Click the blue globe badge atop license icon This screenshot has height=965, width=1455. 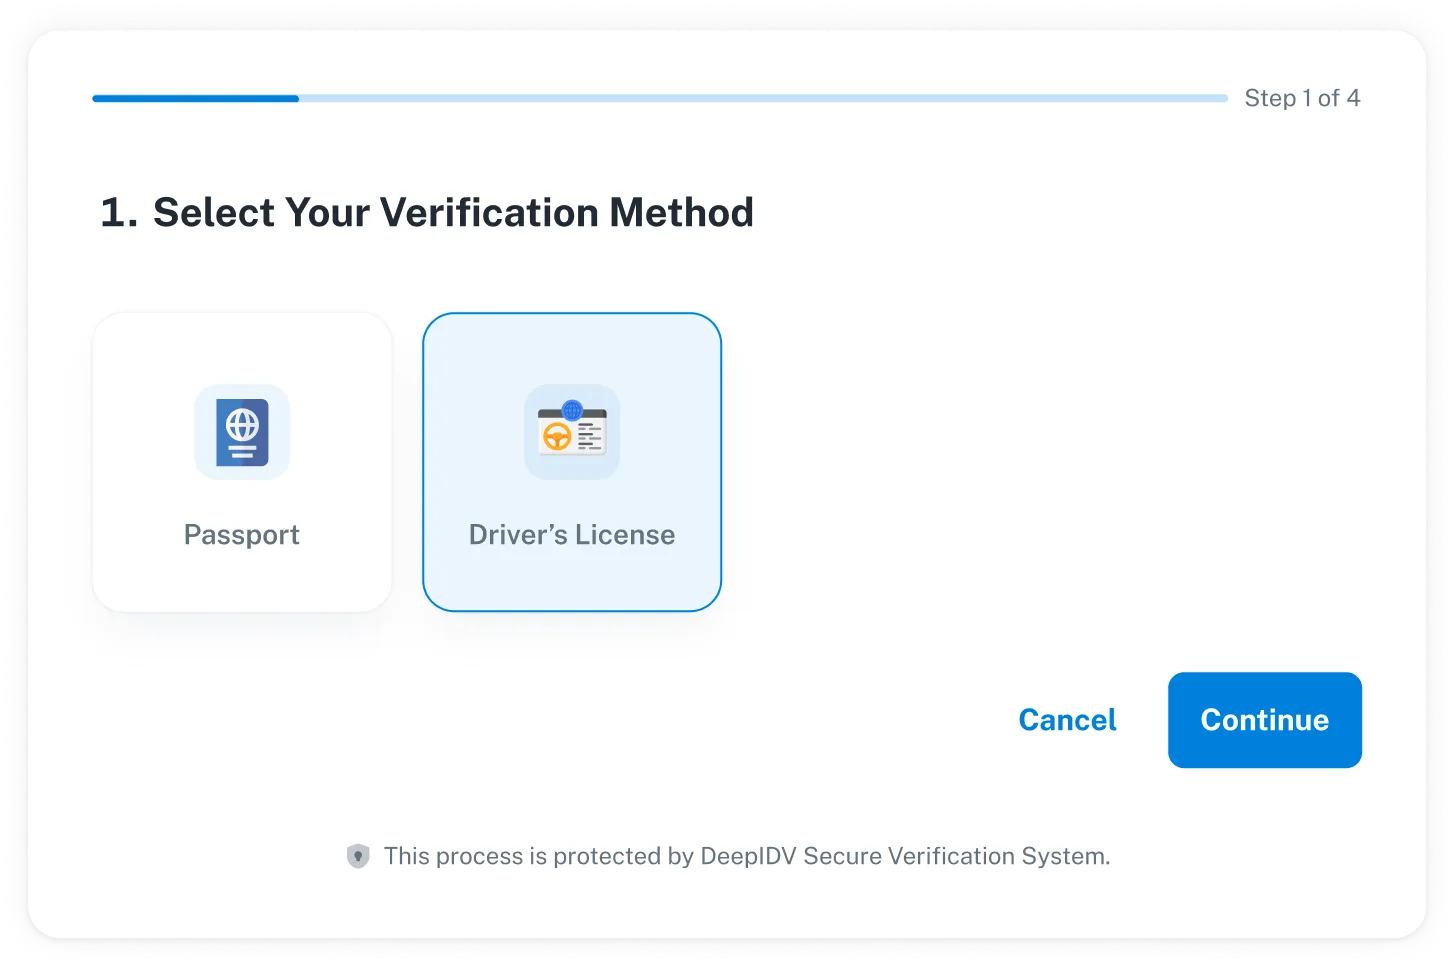coord(572,409)
